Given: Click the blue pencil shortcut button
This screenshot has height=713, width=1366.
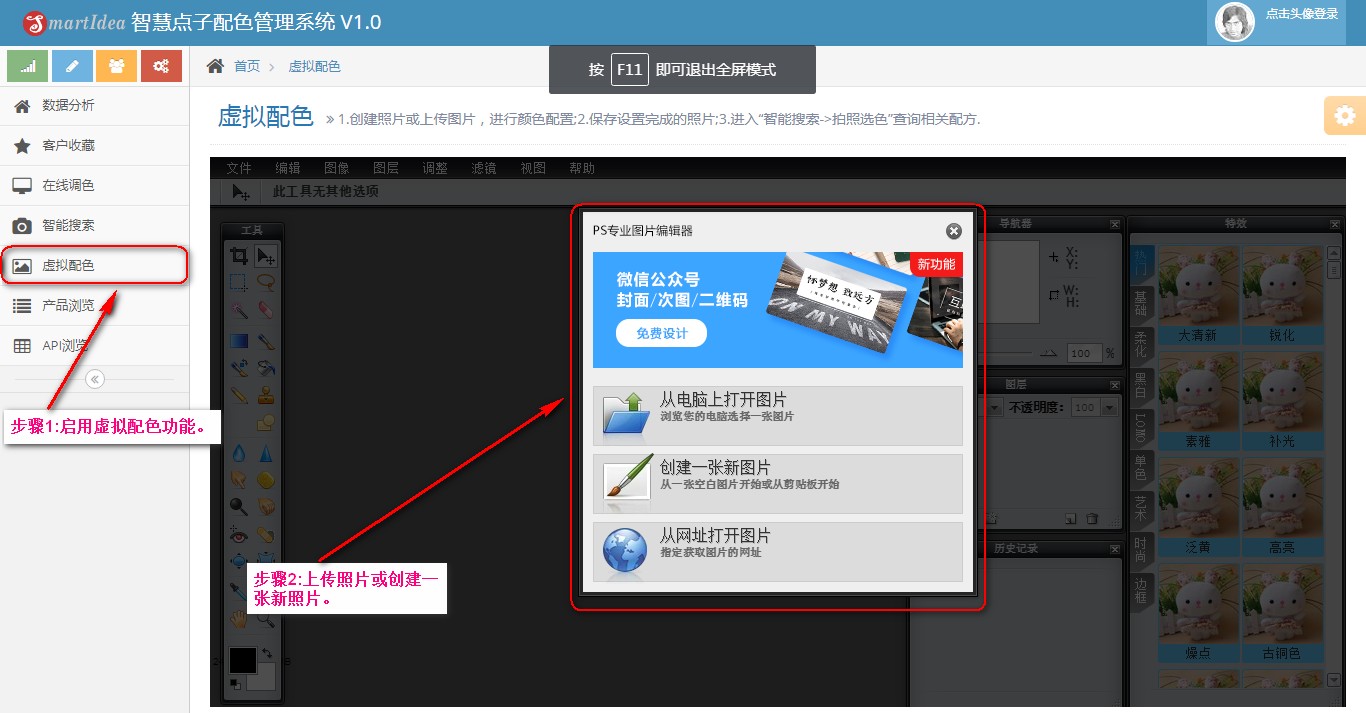Looking at the screenshot, I should click(x=72, y=66).
